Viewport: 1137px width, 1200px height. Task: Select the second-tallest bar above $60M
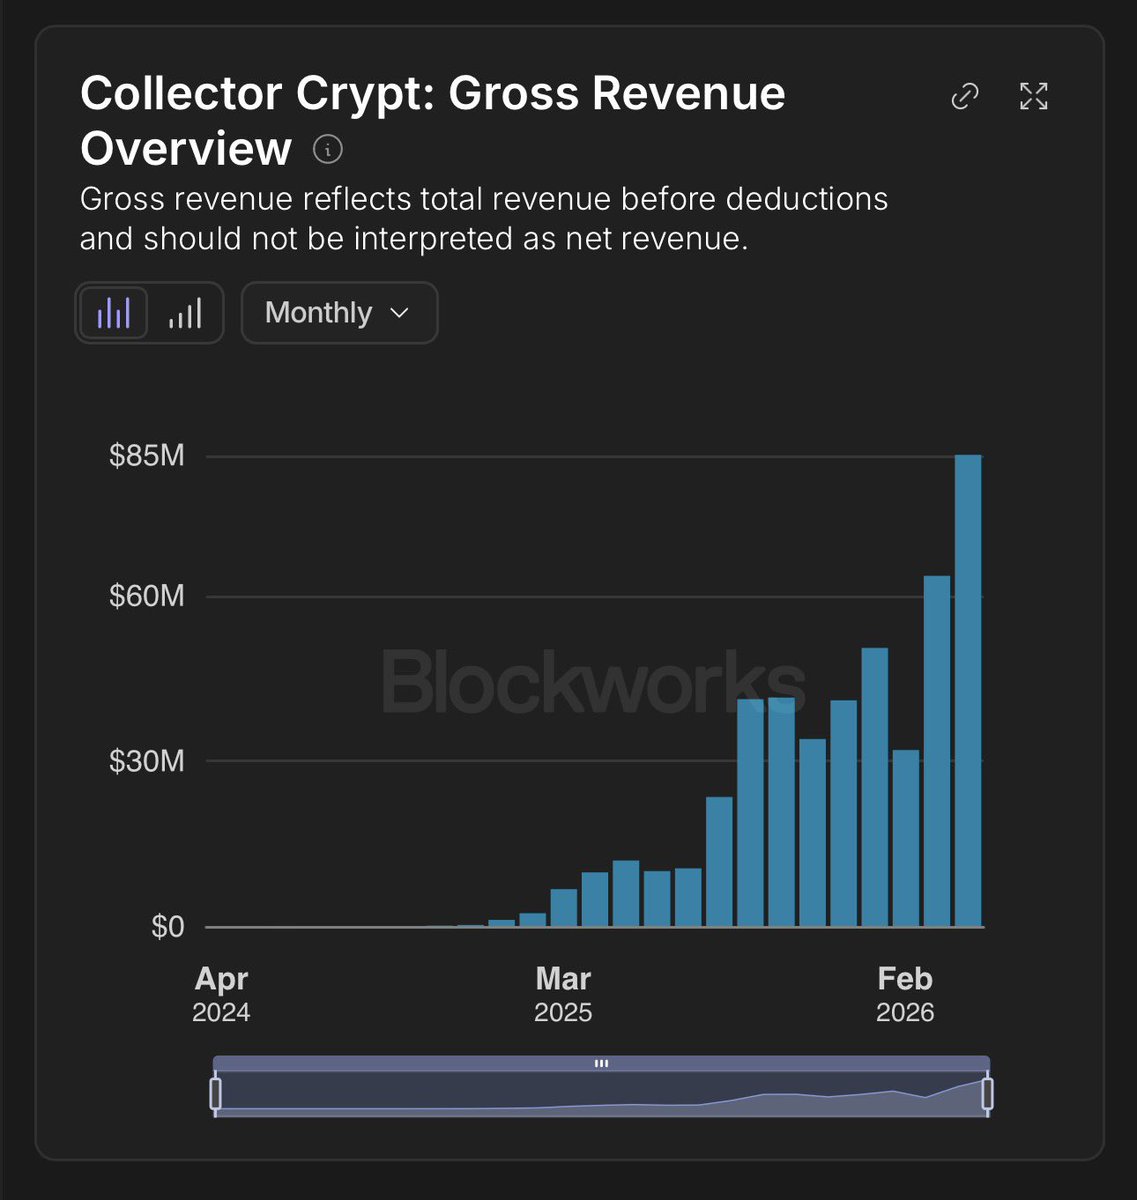pyautogui.click(x=937, y=751)
